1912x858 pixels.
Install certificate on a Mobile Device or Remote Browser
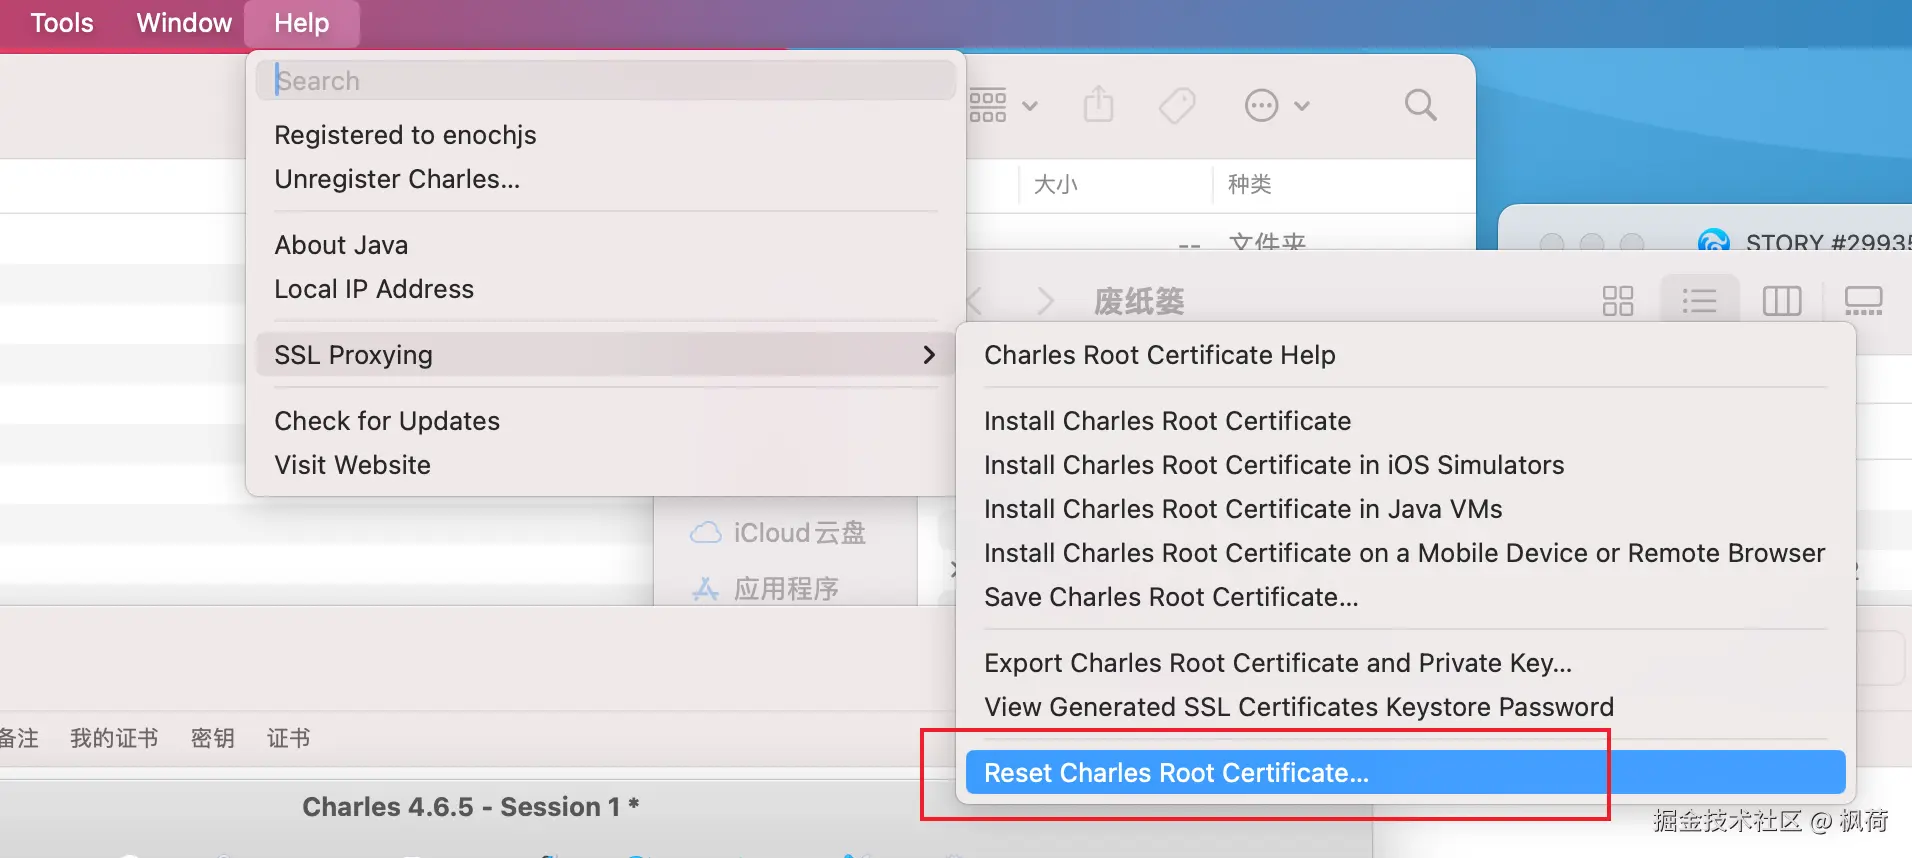click(1405, 553)
